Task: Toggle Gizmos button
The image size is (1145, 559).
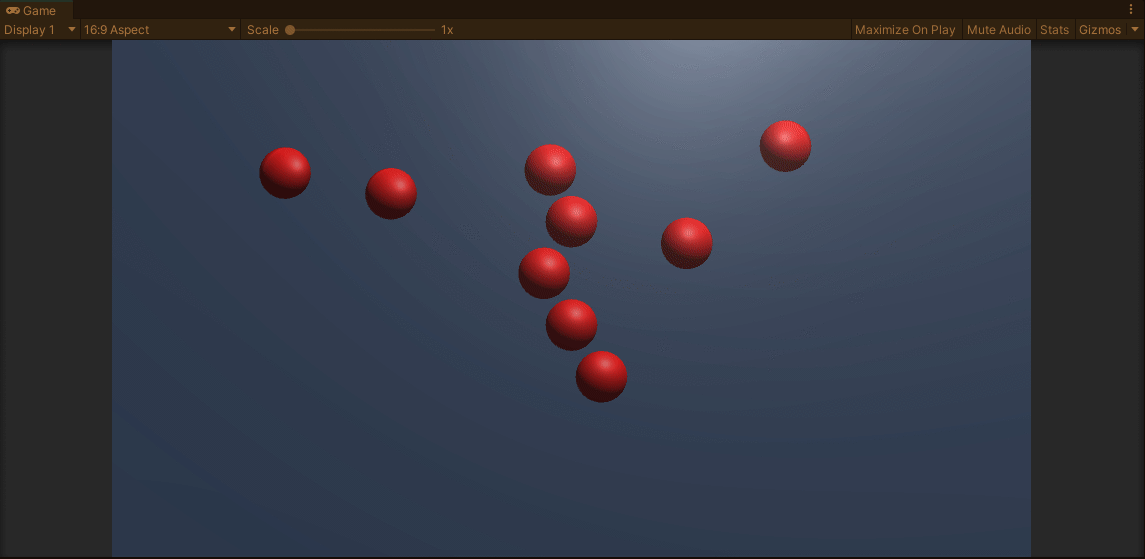Action: coord(1100,30)
